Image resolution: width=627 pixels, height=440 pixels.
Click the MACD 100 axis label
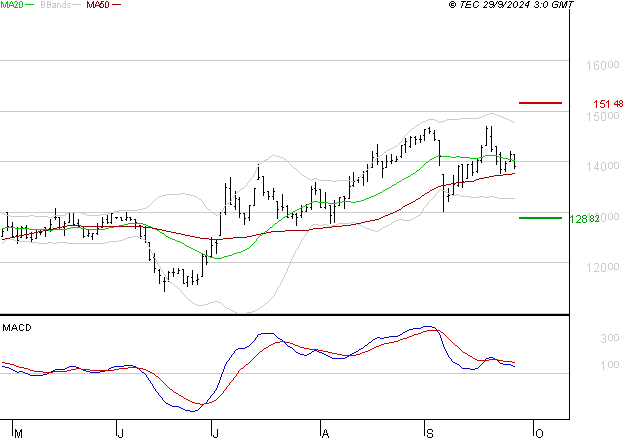pyautogui.click(x=610, y=365)
